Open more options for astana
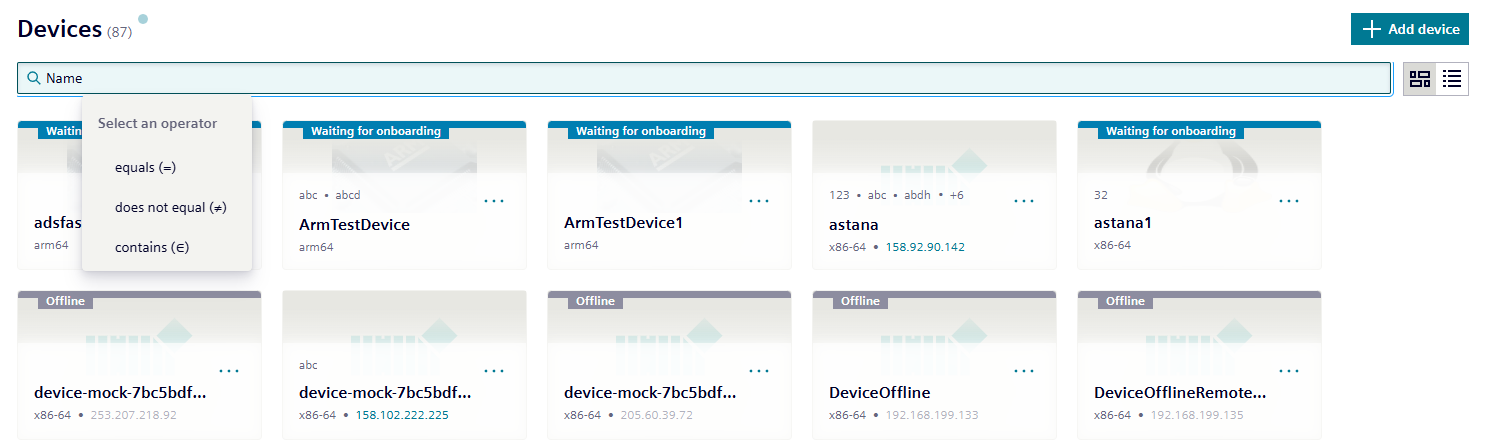Screen dimensions: 1493x447 point(1024,201)
